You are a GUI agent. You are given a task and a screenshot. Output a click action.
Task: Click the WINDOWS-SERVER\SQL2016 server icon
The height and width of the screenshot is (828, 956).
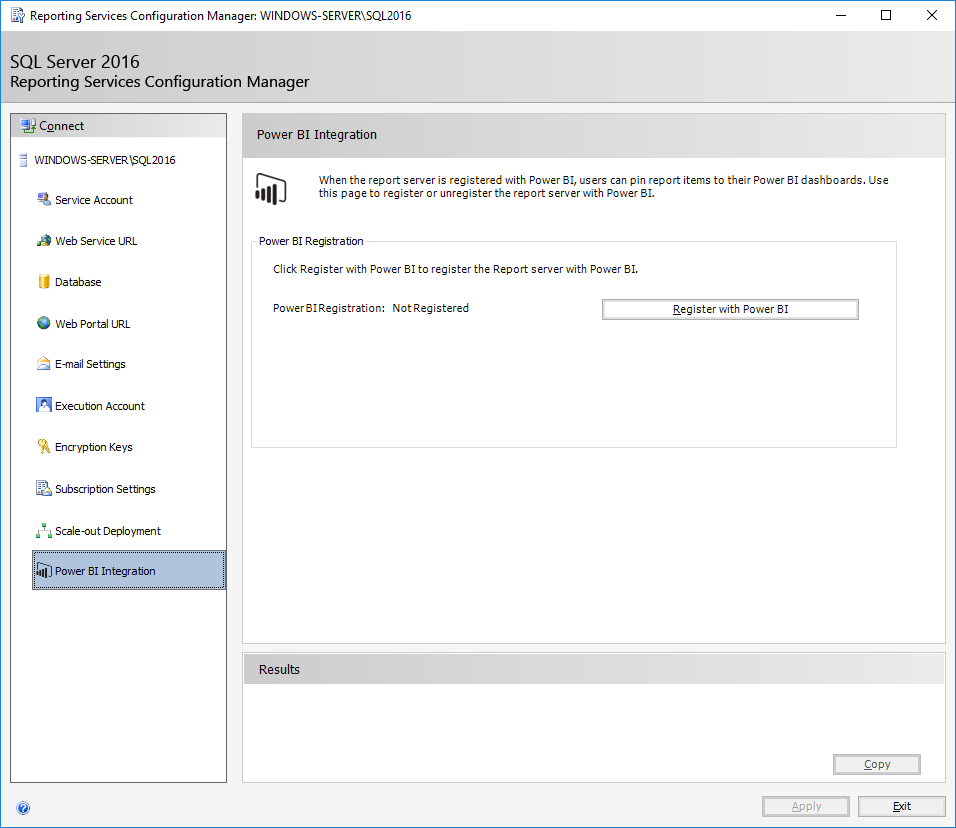[23, 160]
